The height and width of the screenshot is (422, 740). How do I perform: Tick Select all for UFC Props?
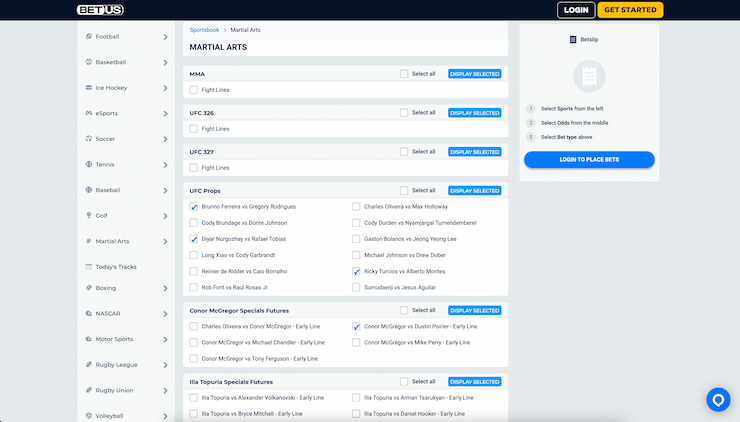pos(404,191)
